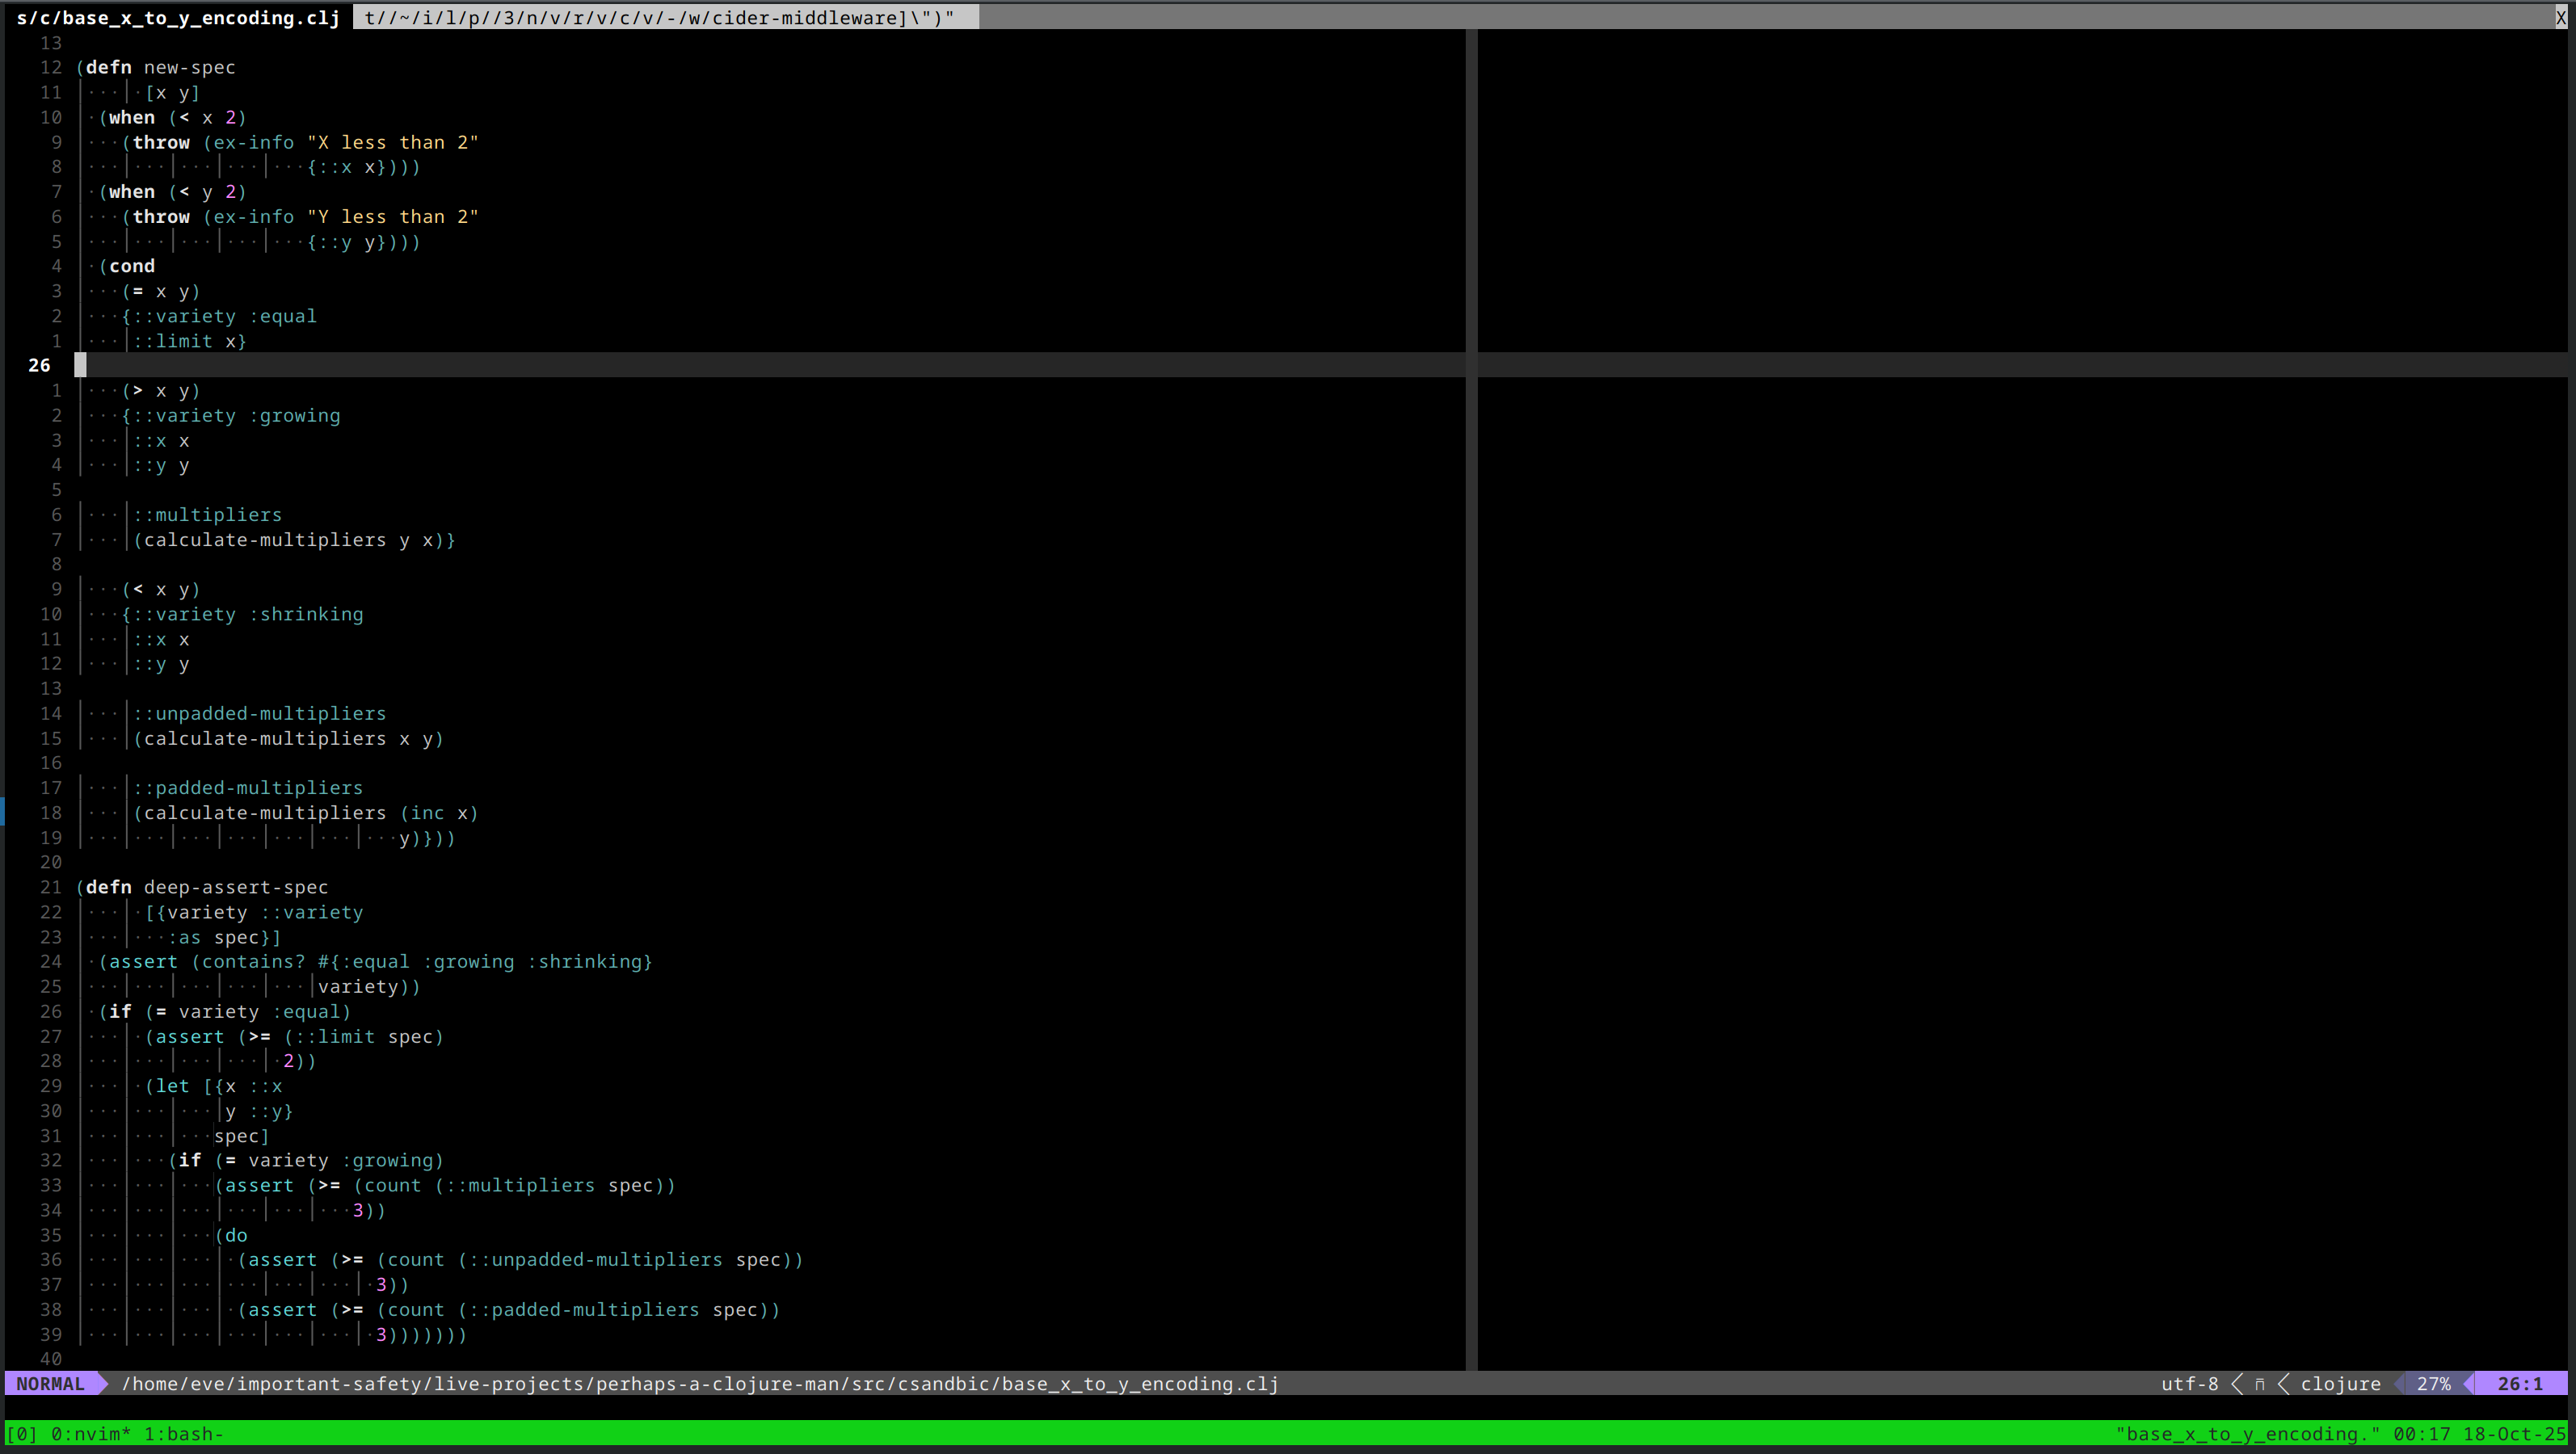Click the tmux session [0] indicator
The image size is (2576, 1454).
(x=22, y=1434)
